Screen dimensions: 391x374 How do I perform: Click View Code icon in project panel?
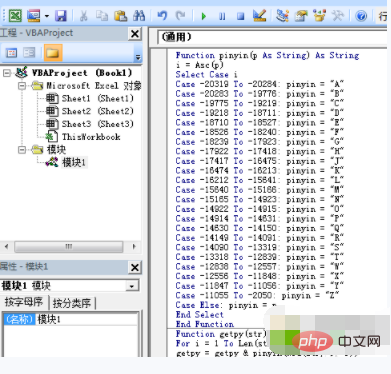12,53
